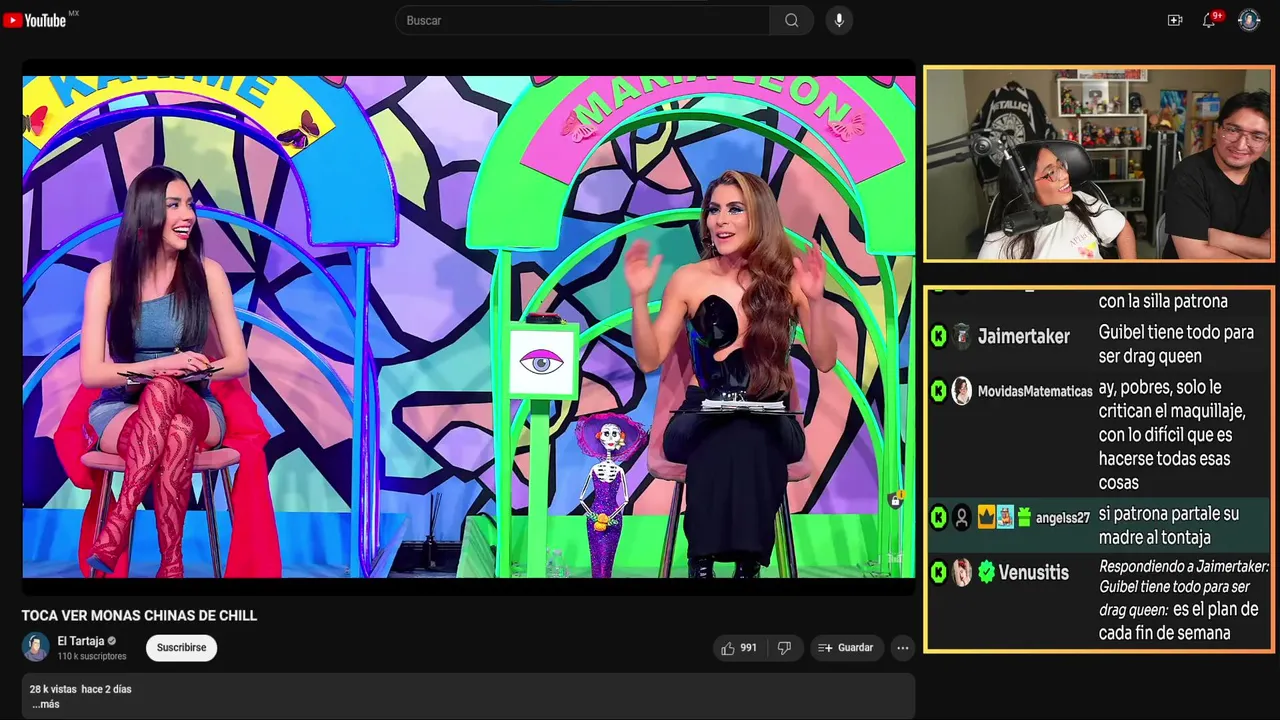Click the Venusitis chat username
Image resolution: width=1280 pixels, height=720 pixels.
pos(1034,573)
